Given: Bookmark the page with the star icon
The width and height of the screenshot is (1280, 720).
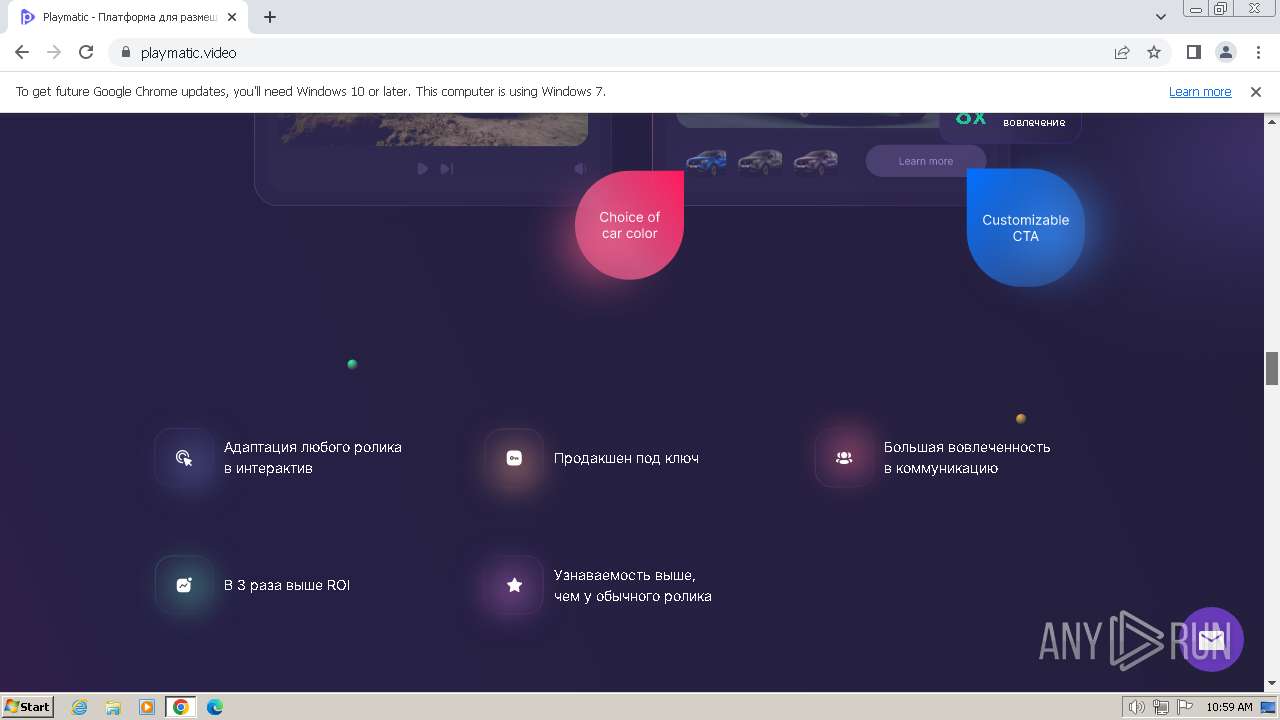Looking at the screenshot, I should (1154, 52).
